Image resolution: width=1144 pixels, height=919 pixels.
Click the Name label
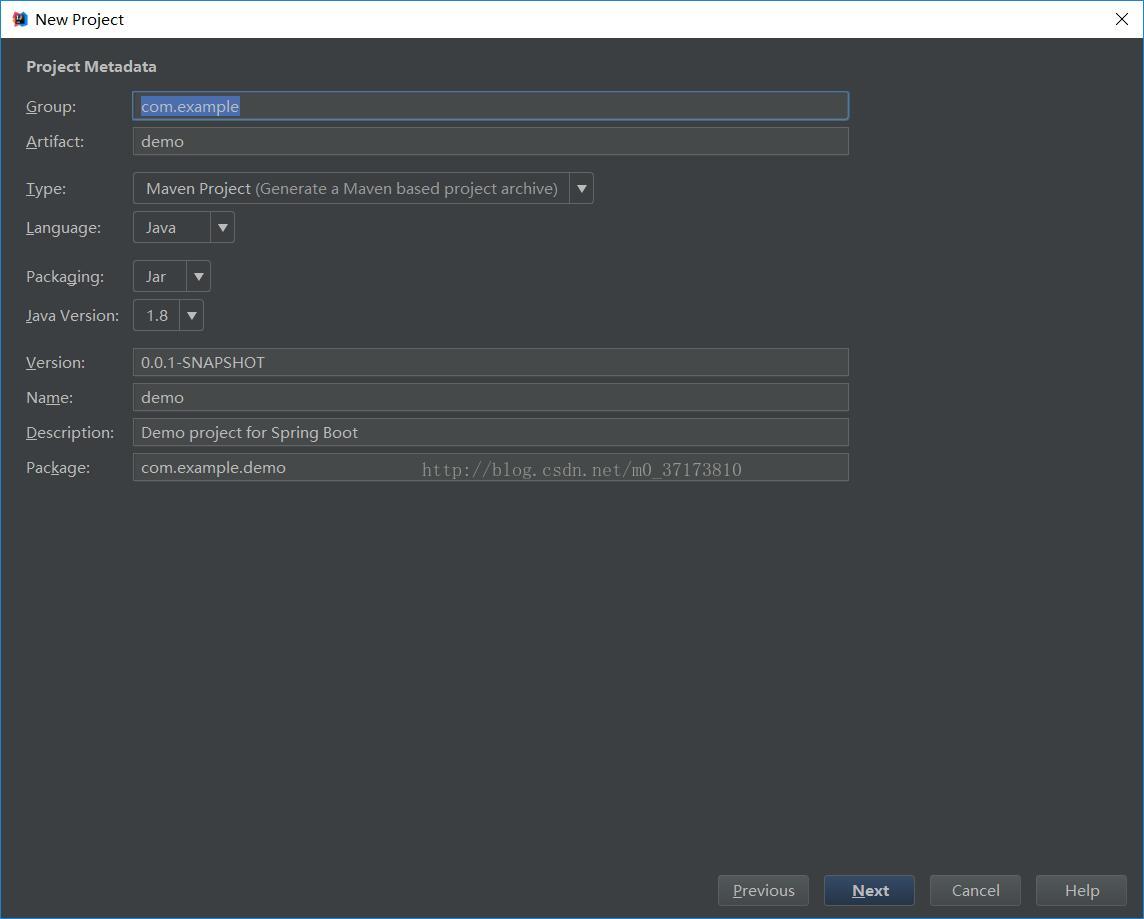pos(50,398)
